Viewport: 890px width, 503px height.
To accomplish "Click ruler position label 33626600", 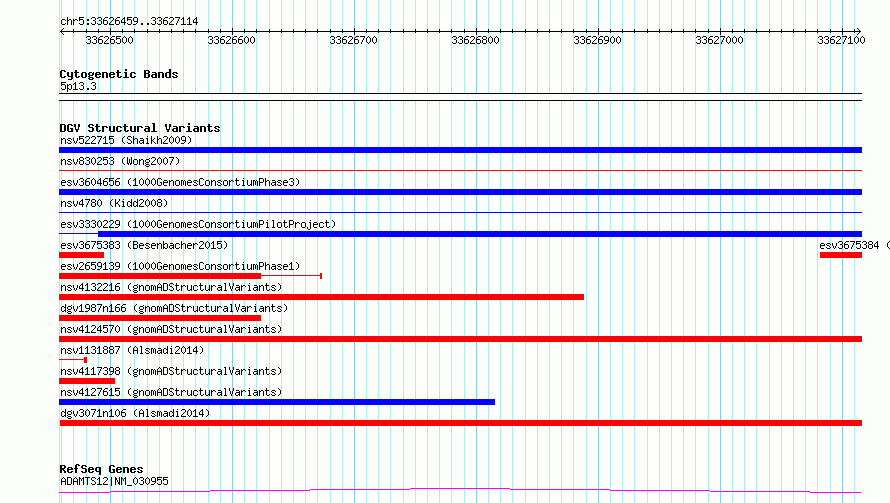I will point(232,40).
